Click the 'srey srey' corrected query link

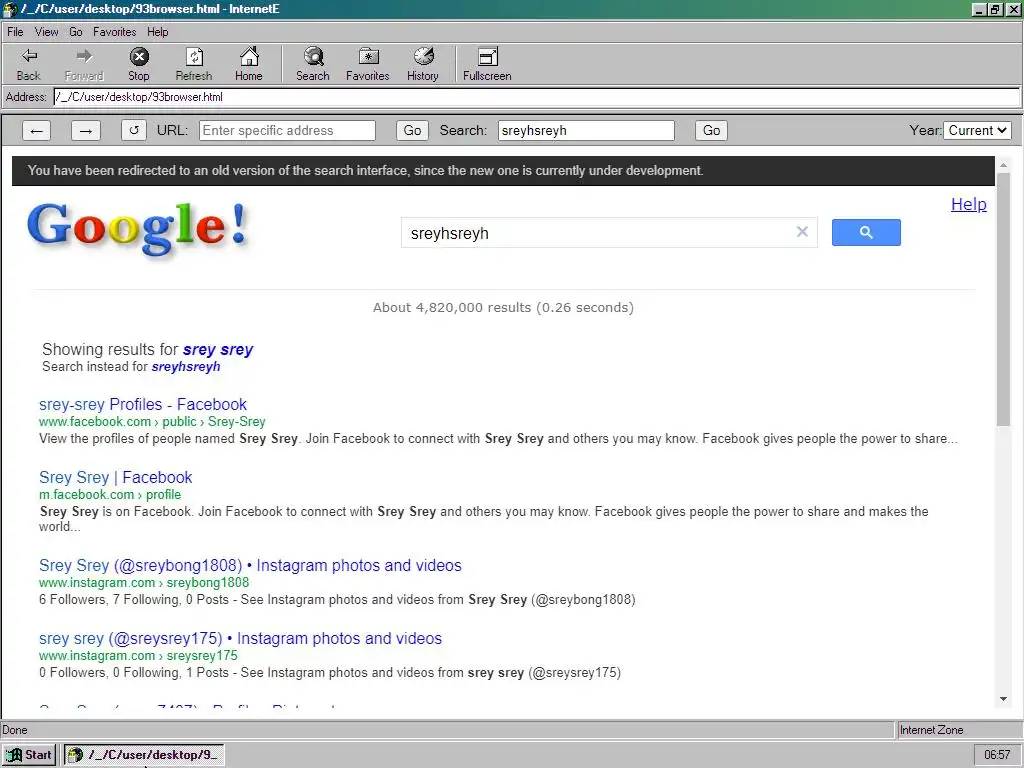click(218, 349)
